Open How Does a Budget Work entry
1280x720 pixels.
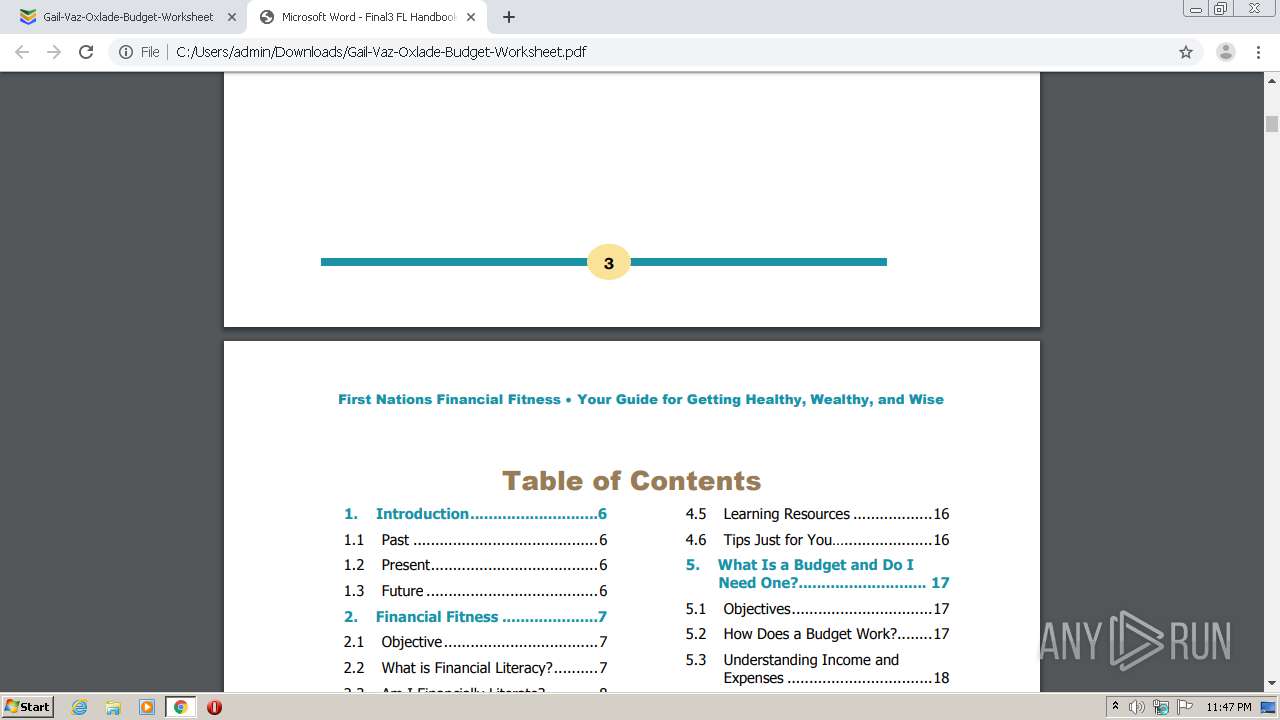click(x=817, y=634)
